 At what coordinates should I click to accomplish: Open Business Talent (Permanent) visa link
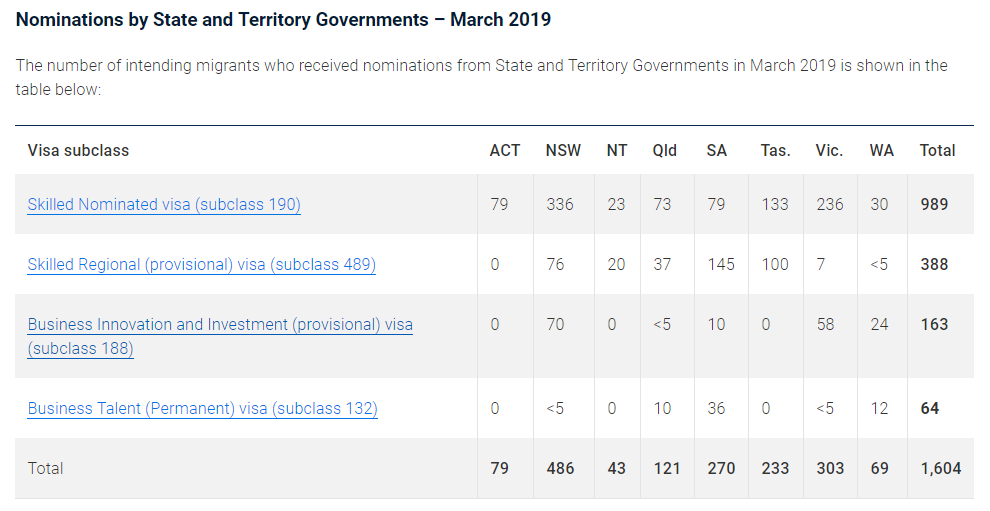click(202, 408)
